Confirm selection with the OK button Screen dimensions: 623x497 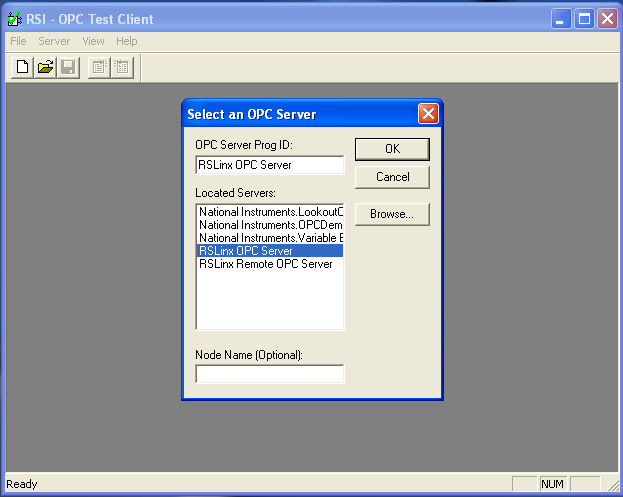(392, 149)
